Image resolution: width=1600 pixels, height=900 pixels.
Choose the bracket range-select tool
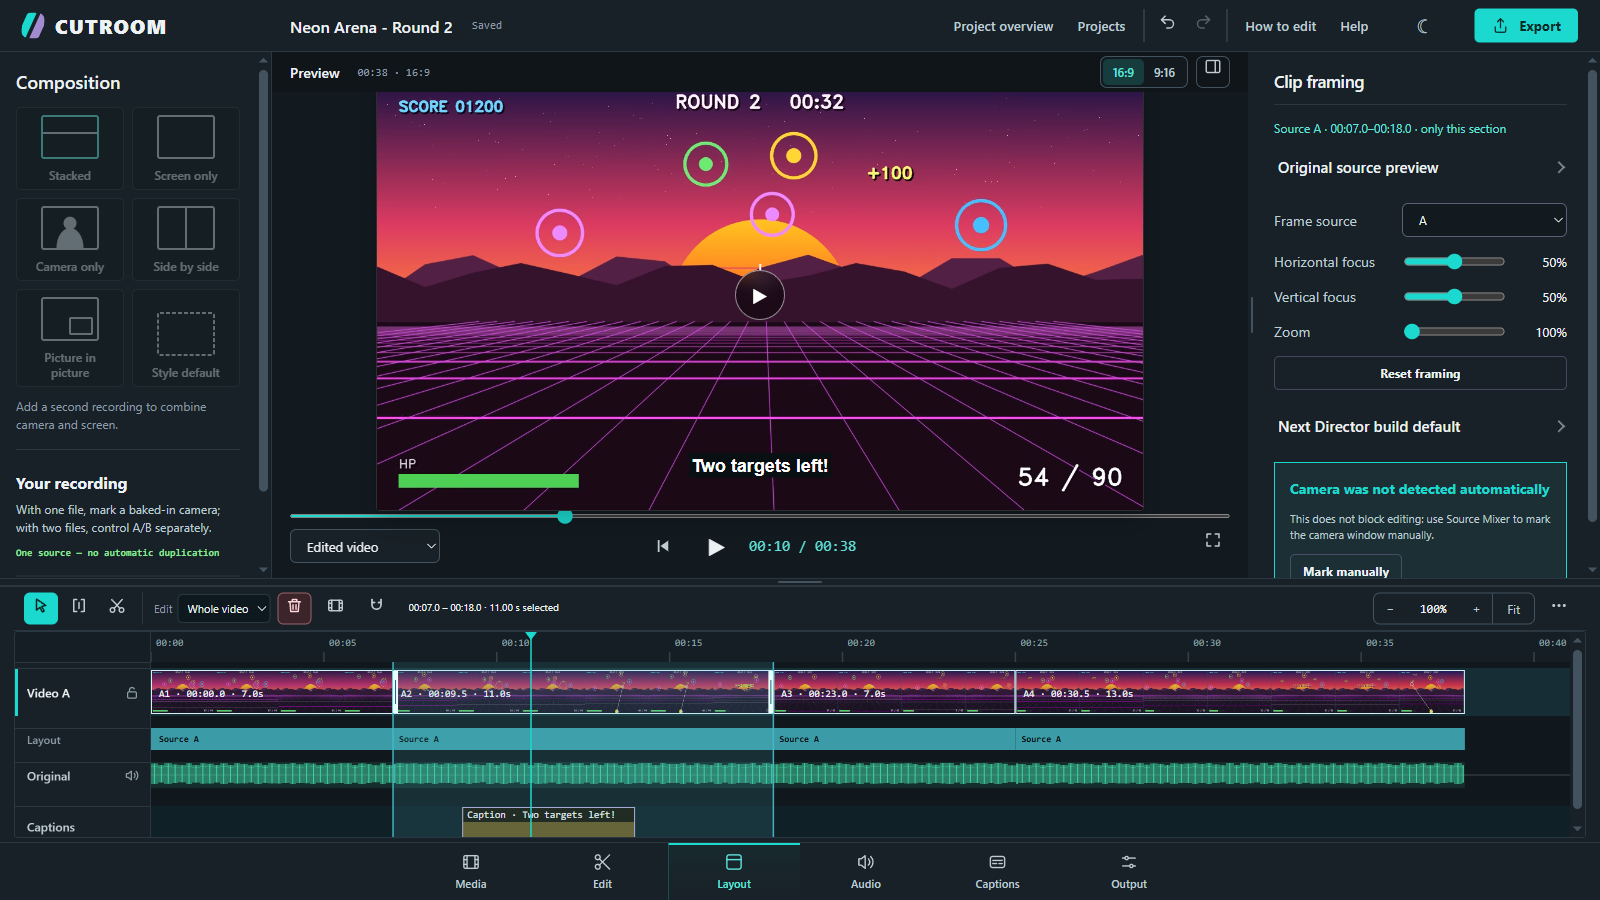pyautogui.click(x=79, y=606)
